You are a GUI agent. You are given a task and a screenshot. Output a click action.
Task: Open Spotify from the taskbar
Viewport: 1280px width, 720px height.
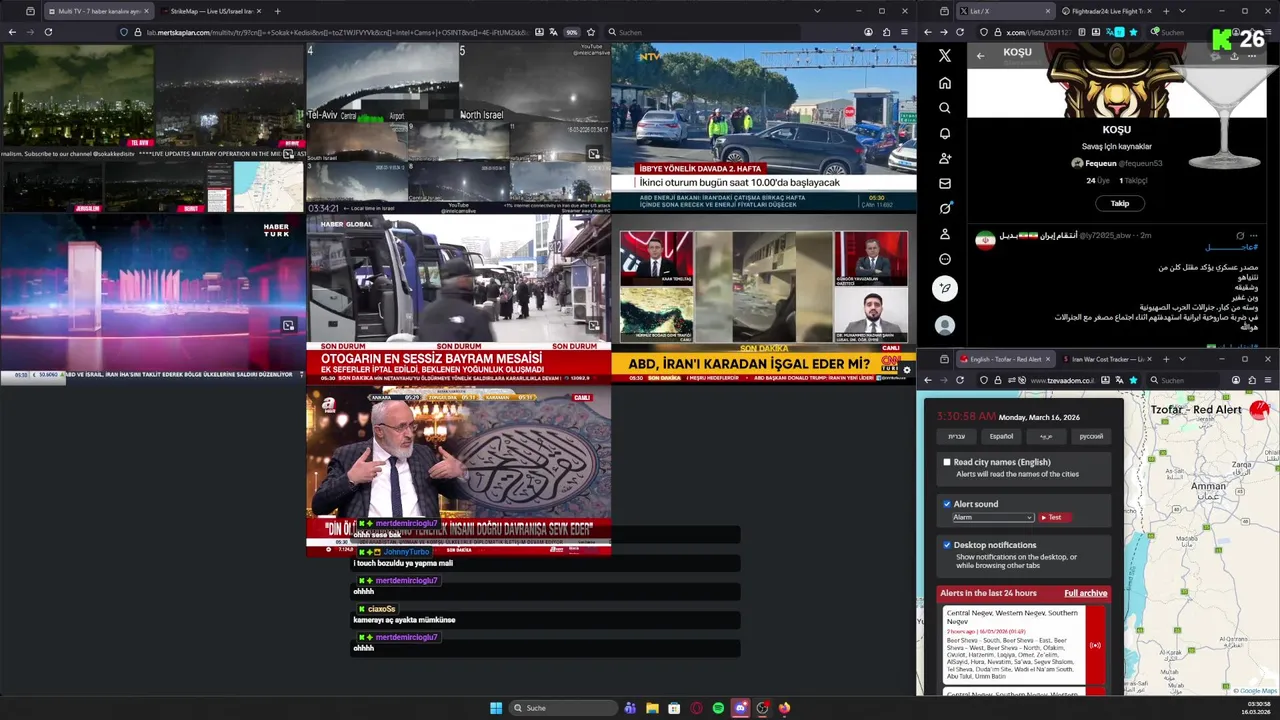coord(718,708)
